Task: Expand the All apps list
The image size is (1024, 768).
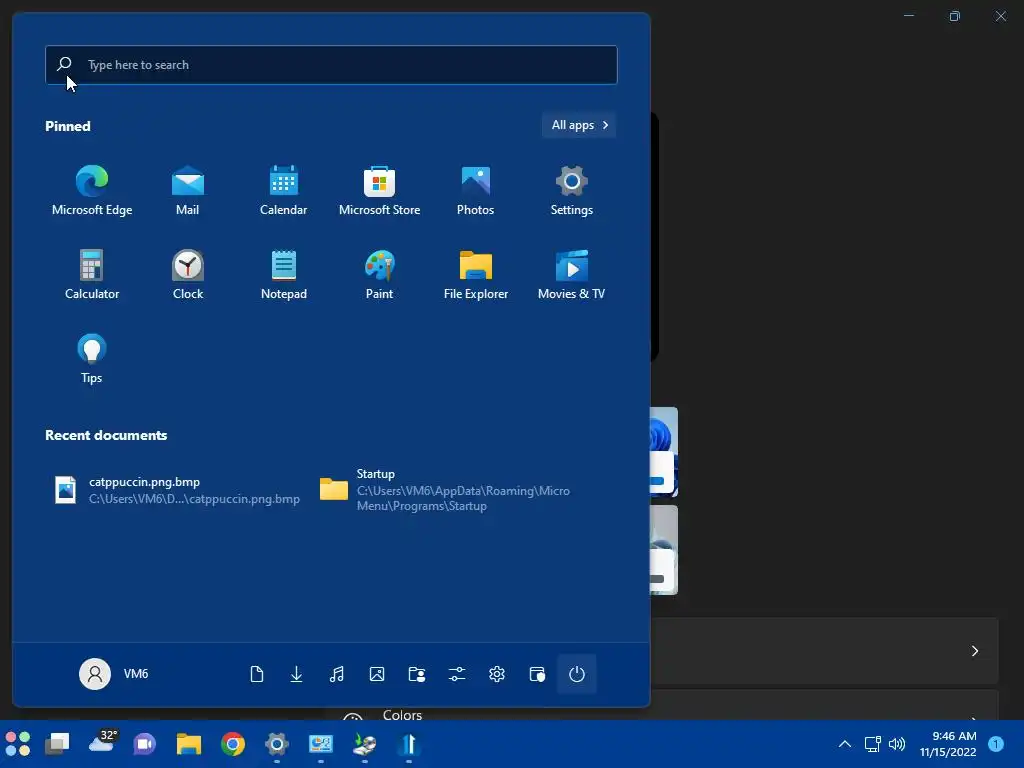Action: 579,125
